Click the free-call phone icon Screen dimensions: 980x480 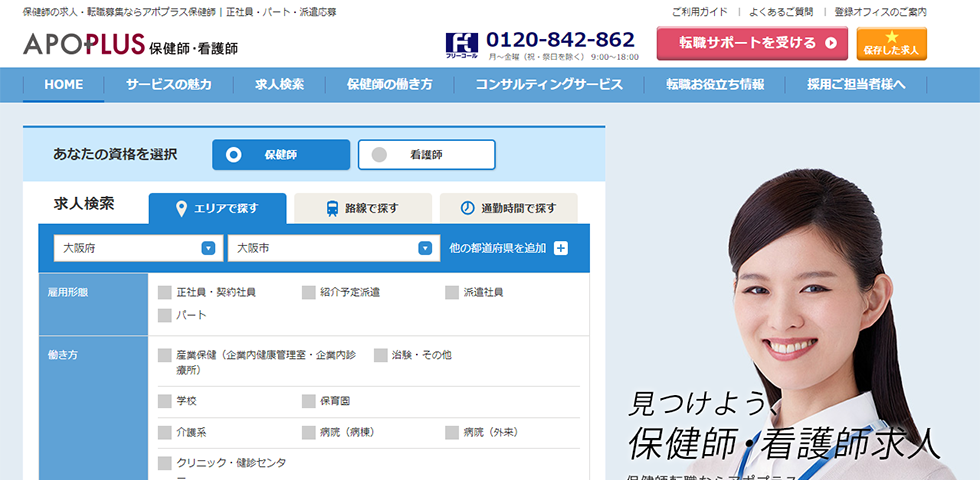[461, 44]
